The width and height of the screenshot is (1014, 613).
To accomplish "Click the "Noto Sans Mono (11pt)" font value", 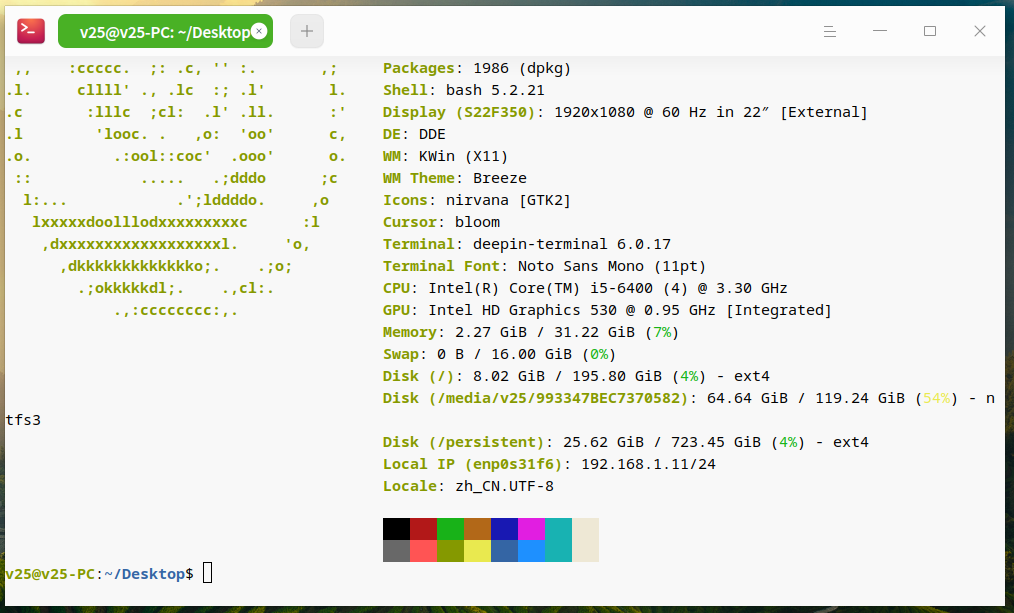I will (x=612, y=266).
